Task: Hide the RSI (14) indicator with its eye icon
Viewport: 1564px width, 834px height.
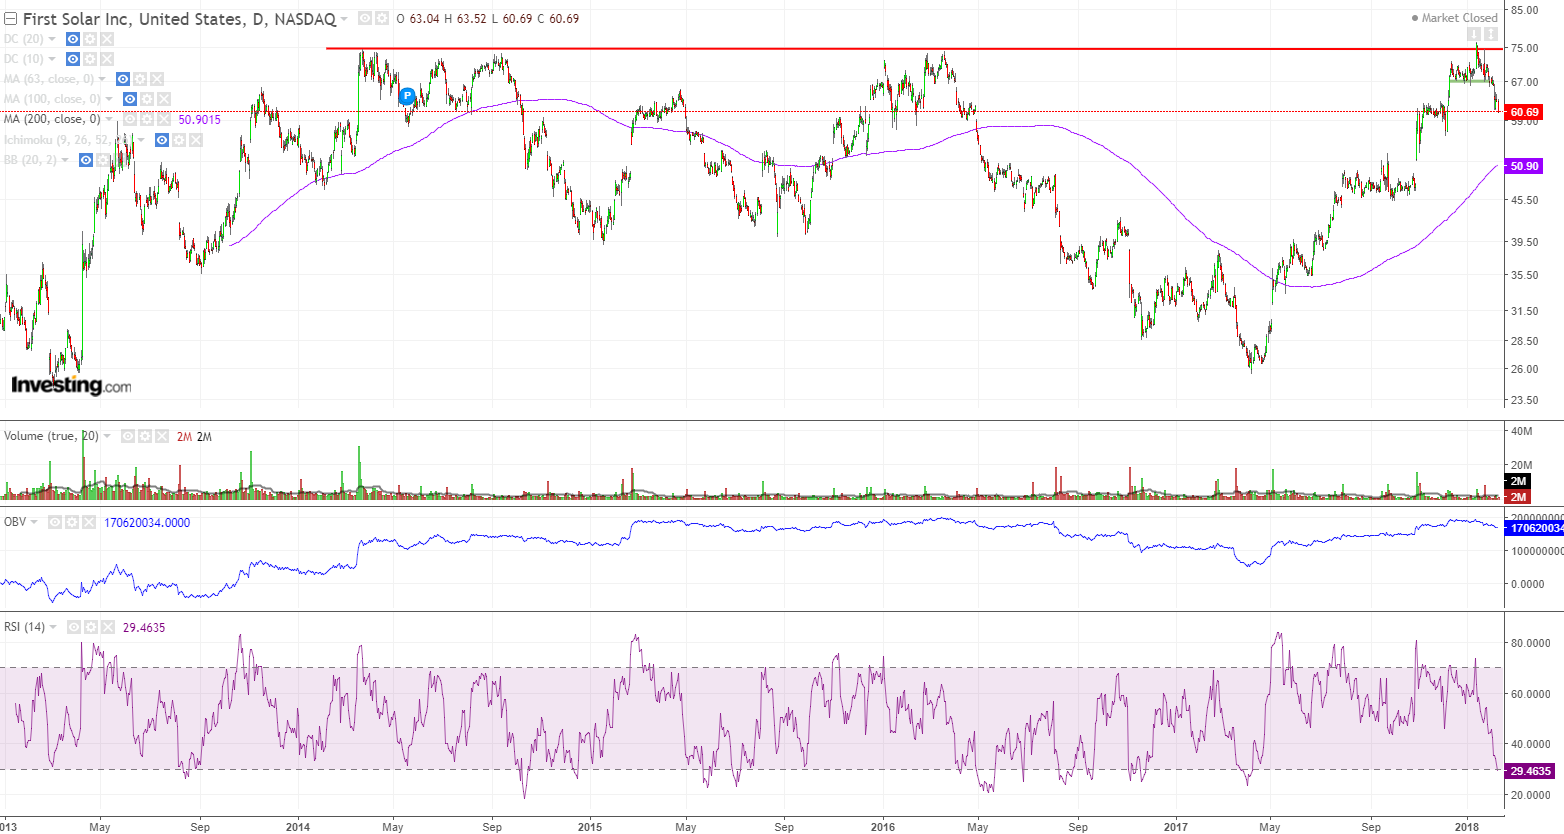Action: 74,627
